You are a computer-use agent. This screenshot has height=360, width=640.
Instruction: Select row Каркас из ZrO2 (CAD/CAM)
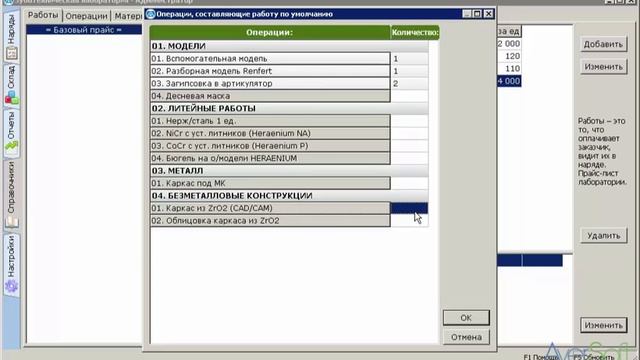270,208
